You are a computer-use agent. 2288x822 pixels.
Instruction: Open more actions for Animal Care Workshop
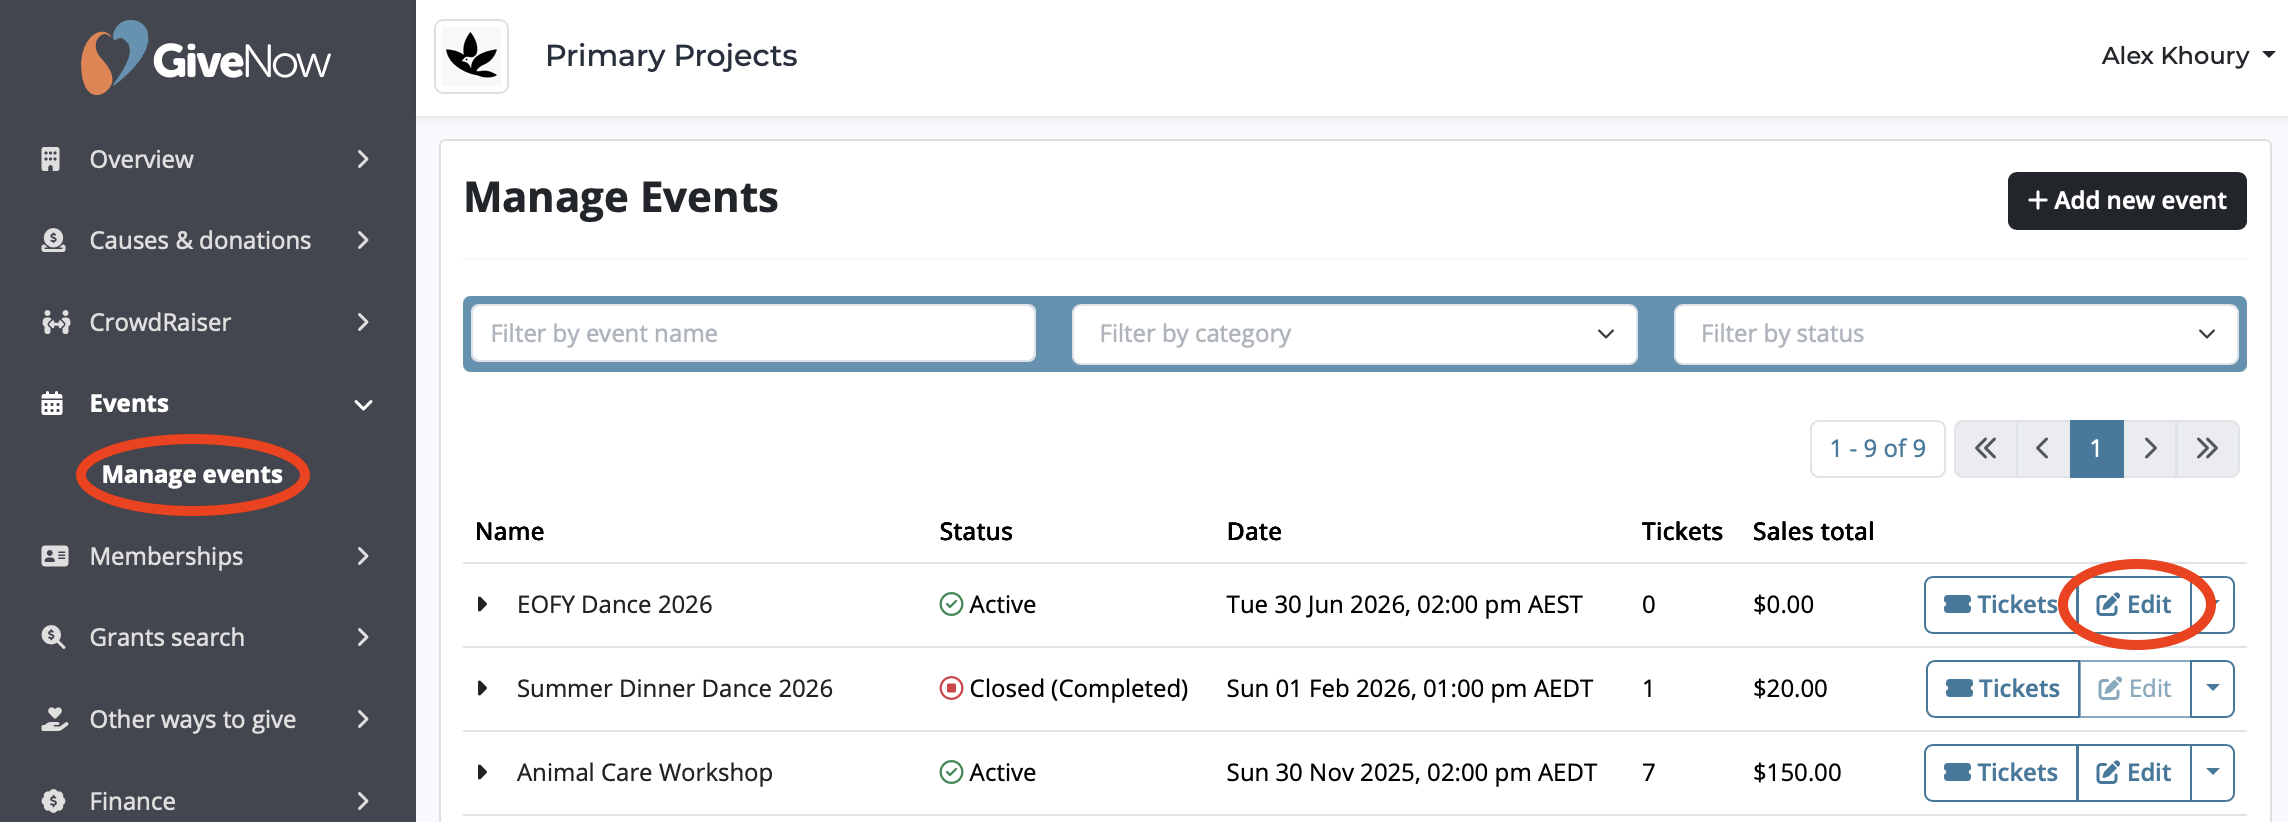click(x=2212, y=772)
